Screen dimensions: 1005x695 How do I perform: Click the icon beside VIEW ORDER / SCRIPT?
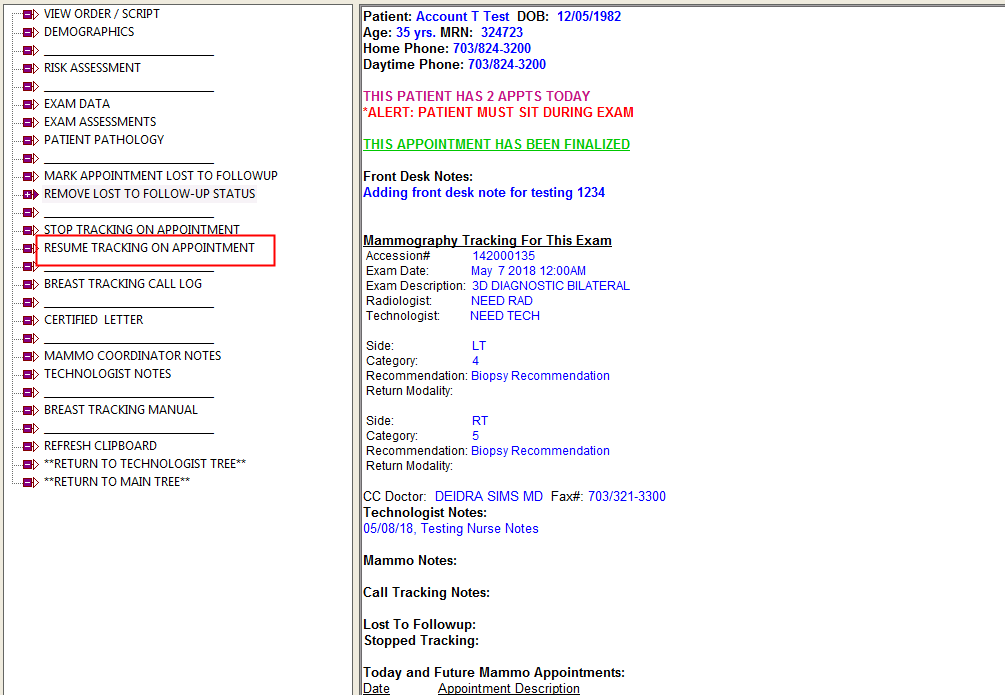(x=30, y=15)
